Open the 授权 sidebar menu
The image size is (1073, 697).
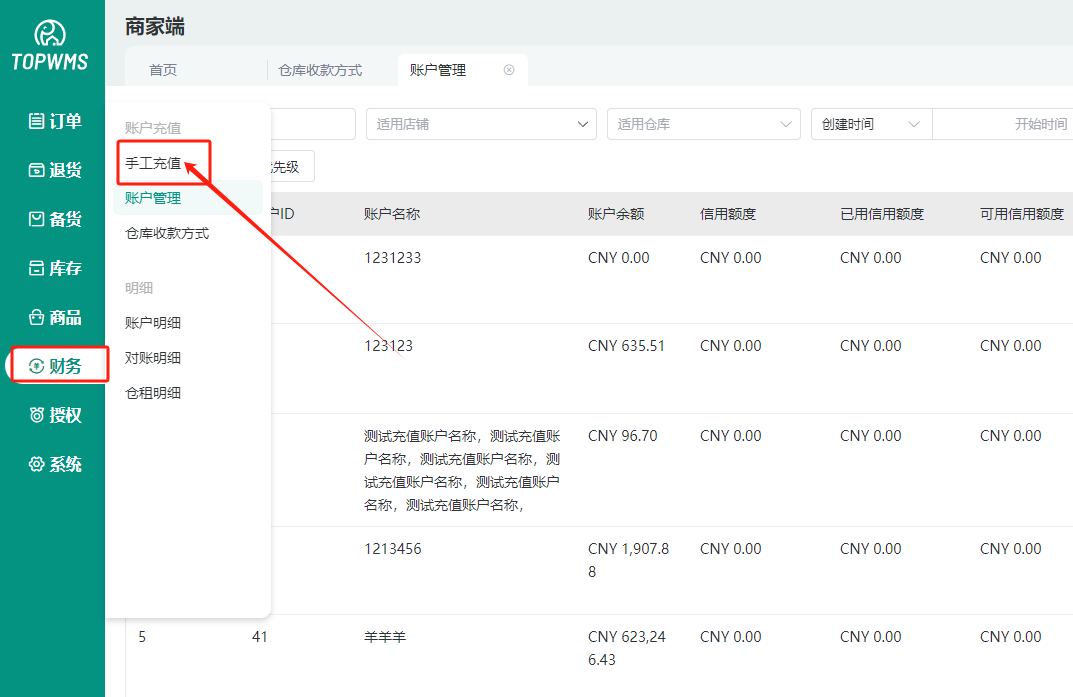tap(55, 415)
